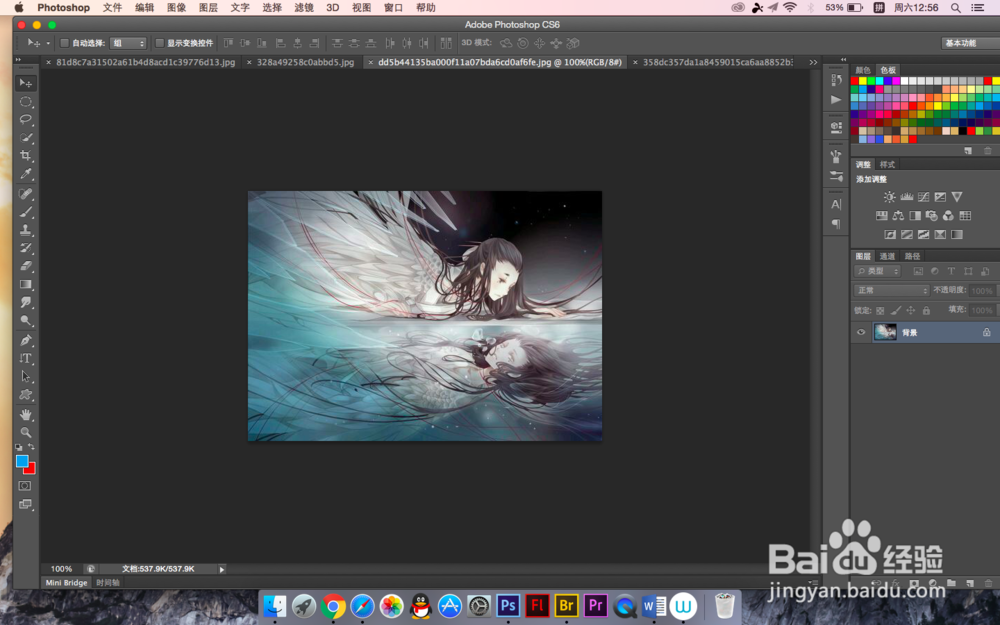The image size is (1000, 625).
Task: Select the Eyedropper tool
Action: (x=26, y=173)
